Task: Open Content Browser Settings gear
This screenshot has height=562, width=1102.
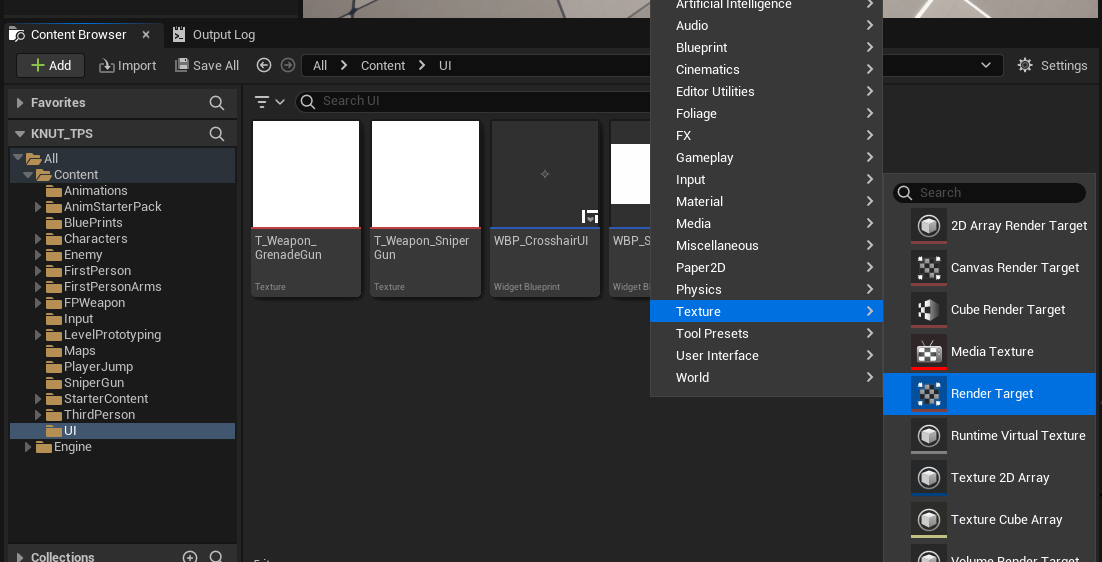Action: pyautogui.click(x=1025, y=65)
